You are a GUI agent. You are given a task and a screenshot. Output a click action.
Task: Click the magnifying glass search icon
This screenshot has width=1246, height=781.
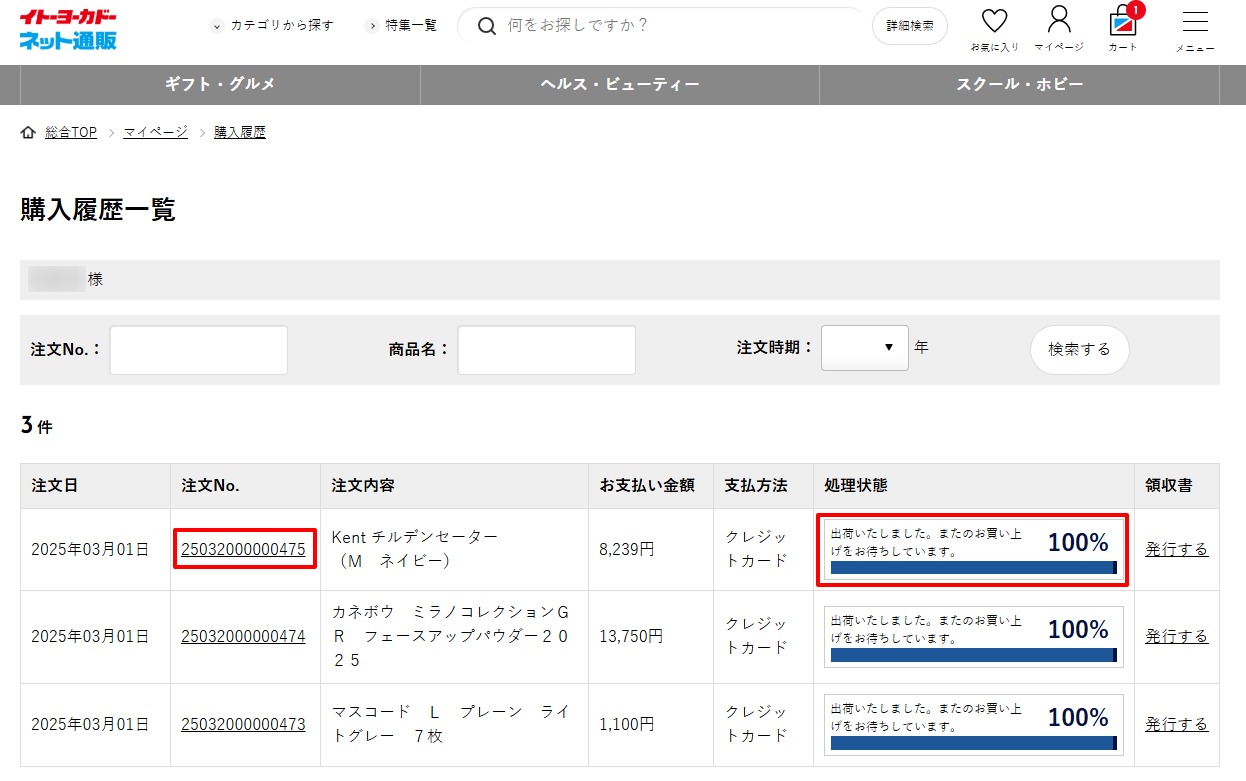[x=487, y=26]
